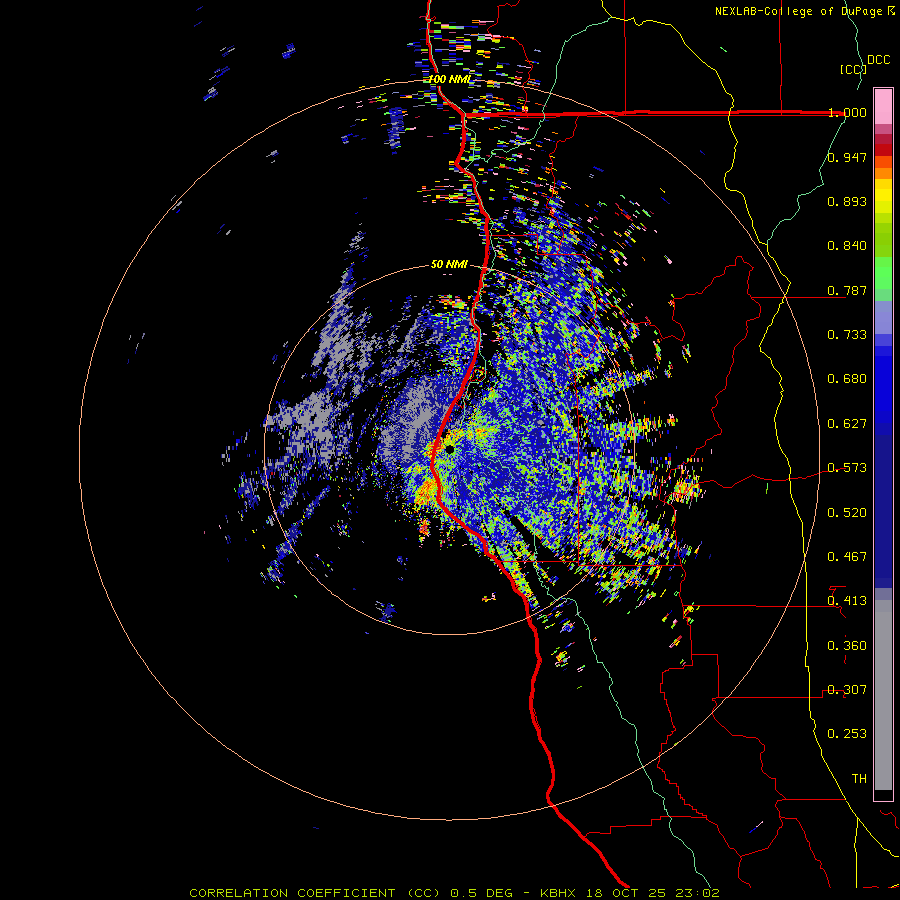Select the 0.947 legend value
Viewport: 900px width, 900px height.
[847, 157]
